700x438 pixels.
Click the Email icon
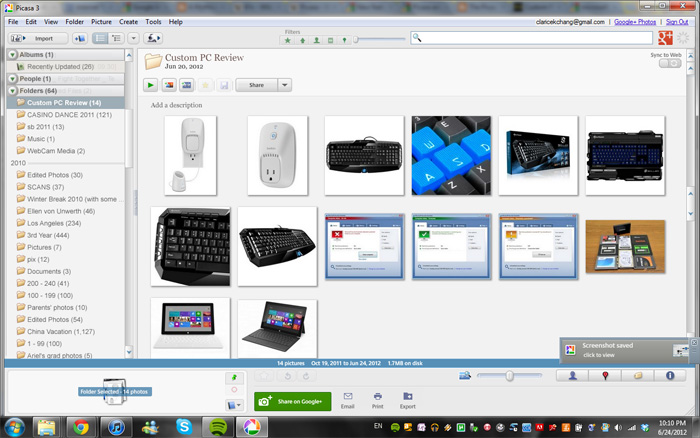tap(348, 400)
